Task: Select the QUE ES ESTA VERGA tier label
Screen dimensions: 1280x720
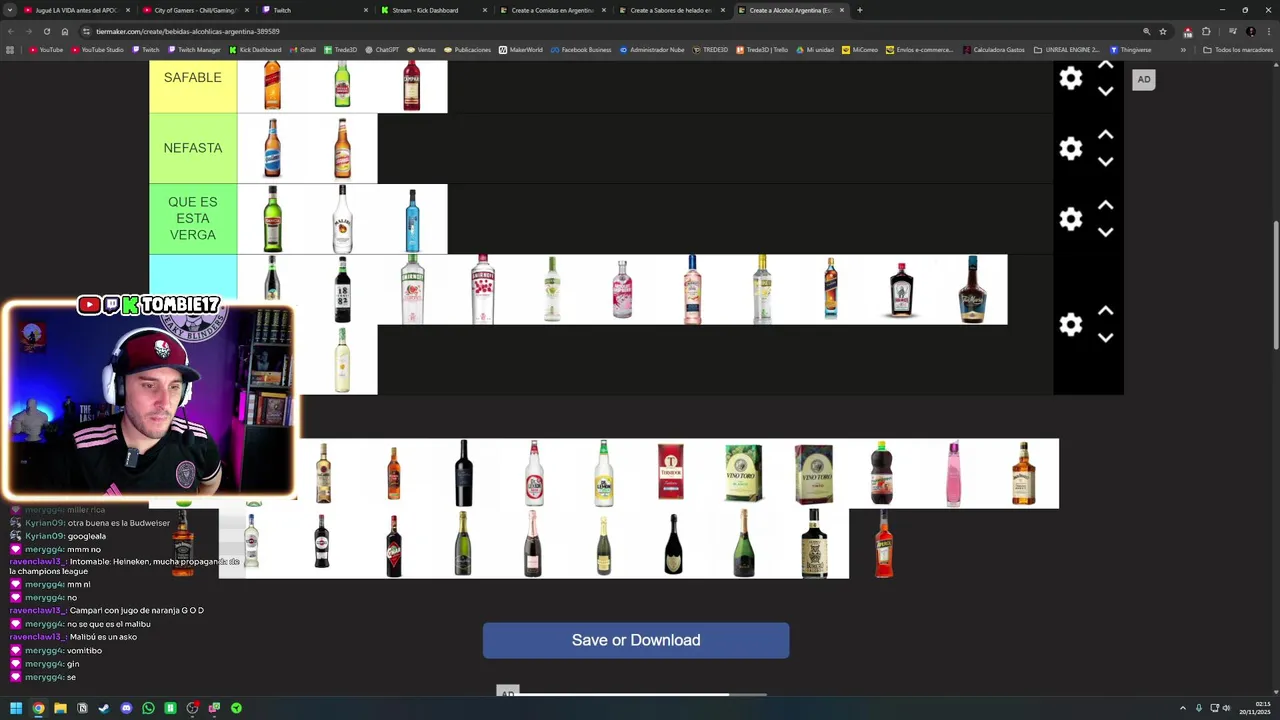Action: tap(193, 219)
